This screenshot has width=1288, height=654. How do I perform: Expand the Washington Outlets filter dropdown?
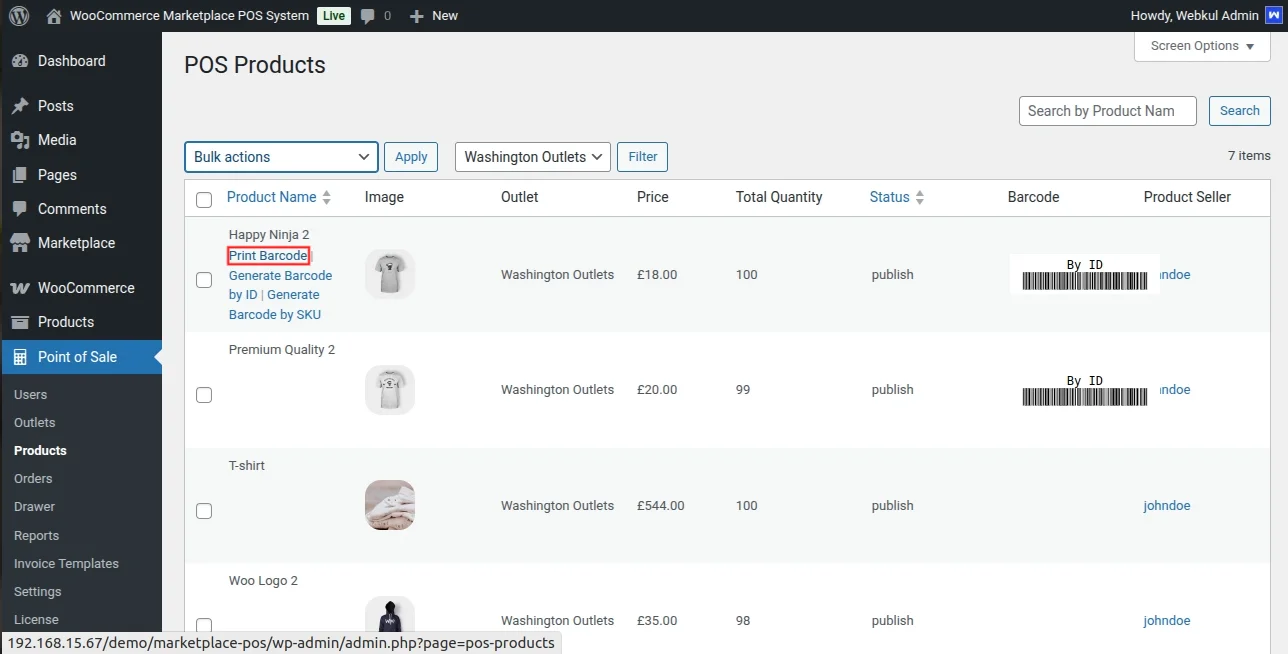click(532, 157)
